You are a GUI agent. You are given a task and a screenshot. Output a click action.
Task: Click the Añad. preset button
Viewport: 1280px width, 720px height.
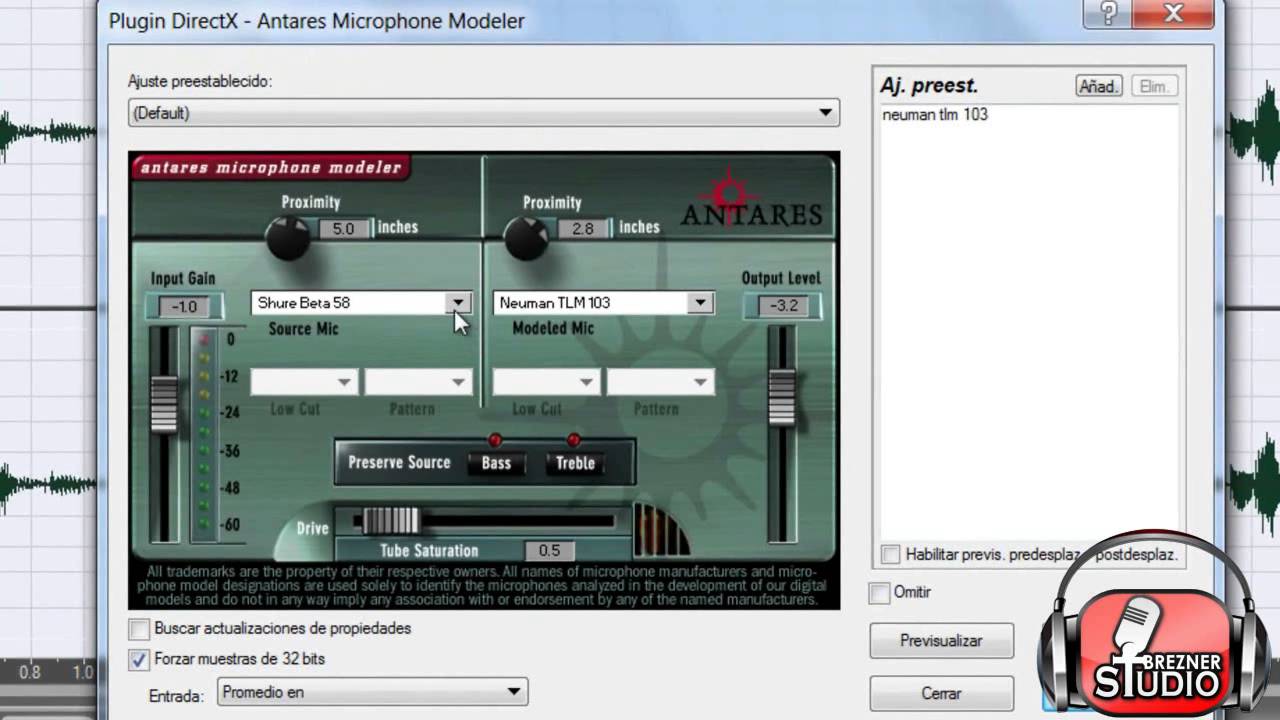pyautogui.click(x=1099, y=86)
